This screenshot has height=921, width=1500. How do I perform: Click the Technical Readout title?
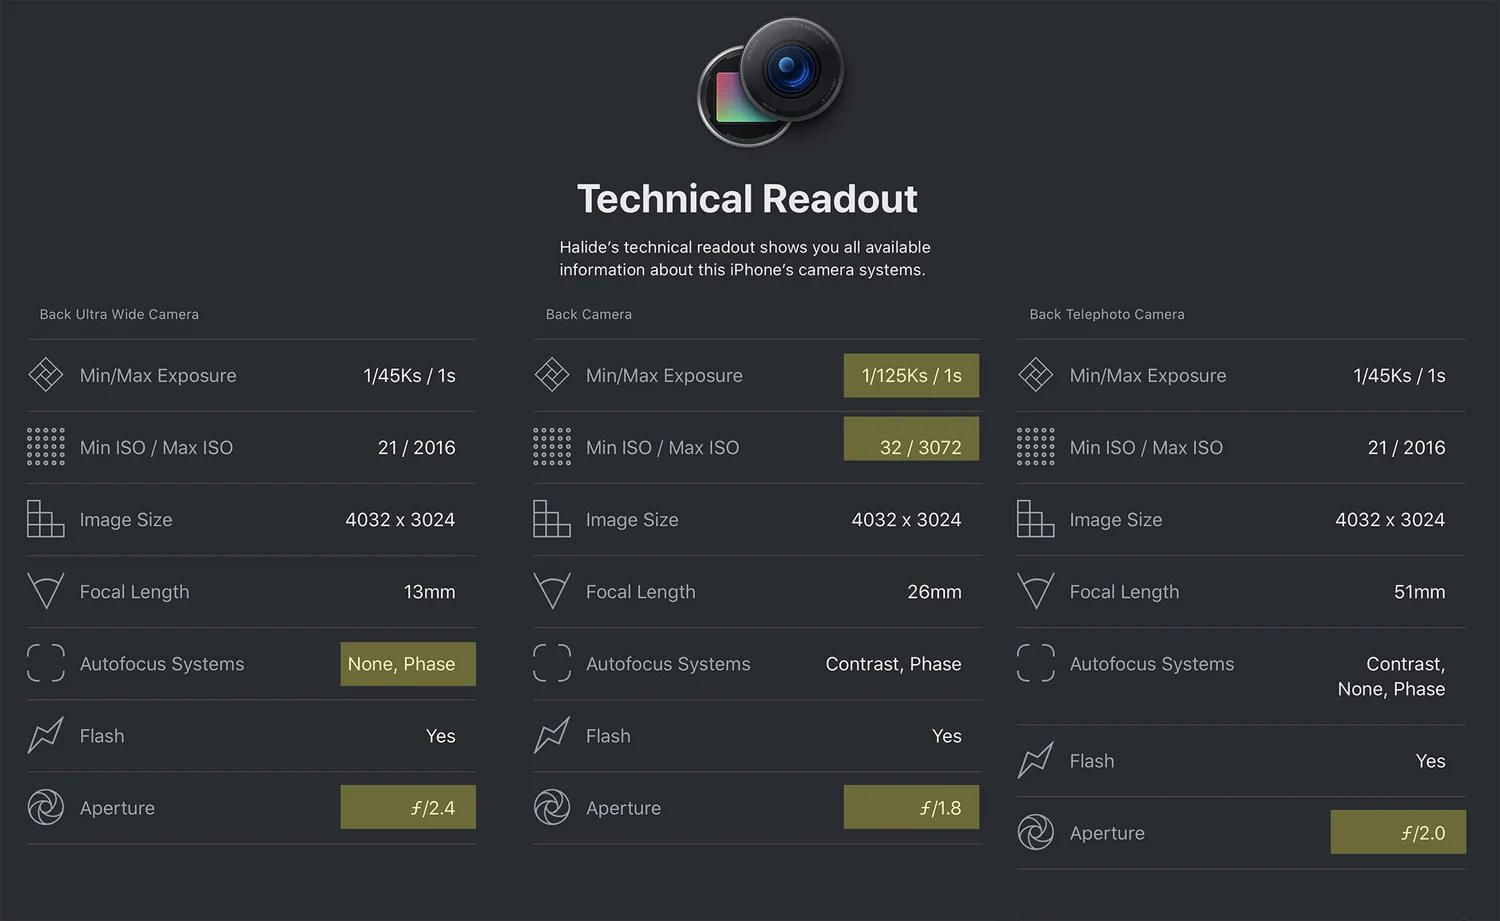[x=747, y=199]
